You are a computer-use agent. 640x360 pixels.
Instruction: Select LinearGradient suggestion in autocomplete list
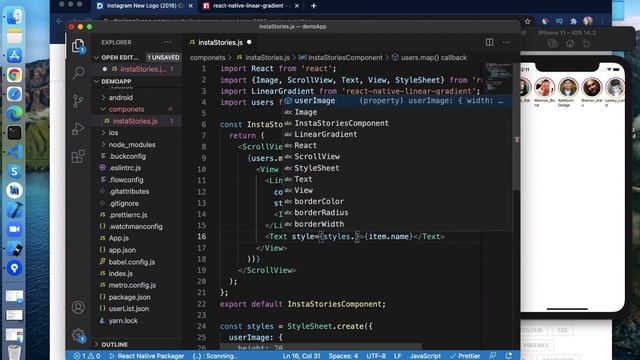[x=397, y=134]
